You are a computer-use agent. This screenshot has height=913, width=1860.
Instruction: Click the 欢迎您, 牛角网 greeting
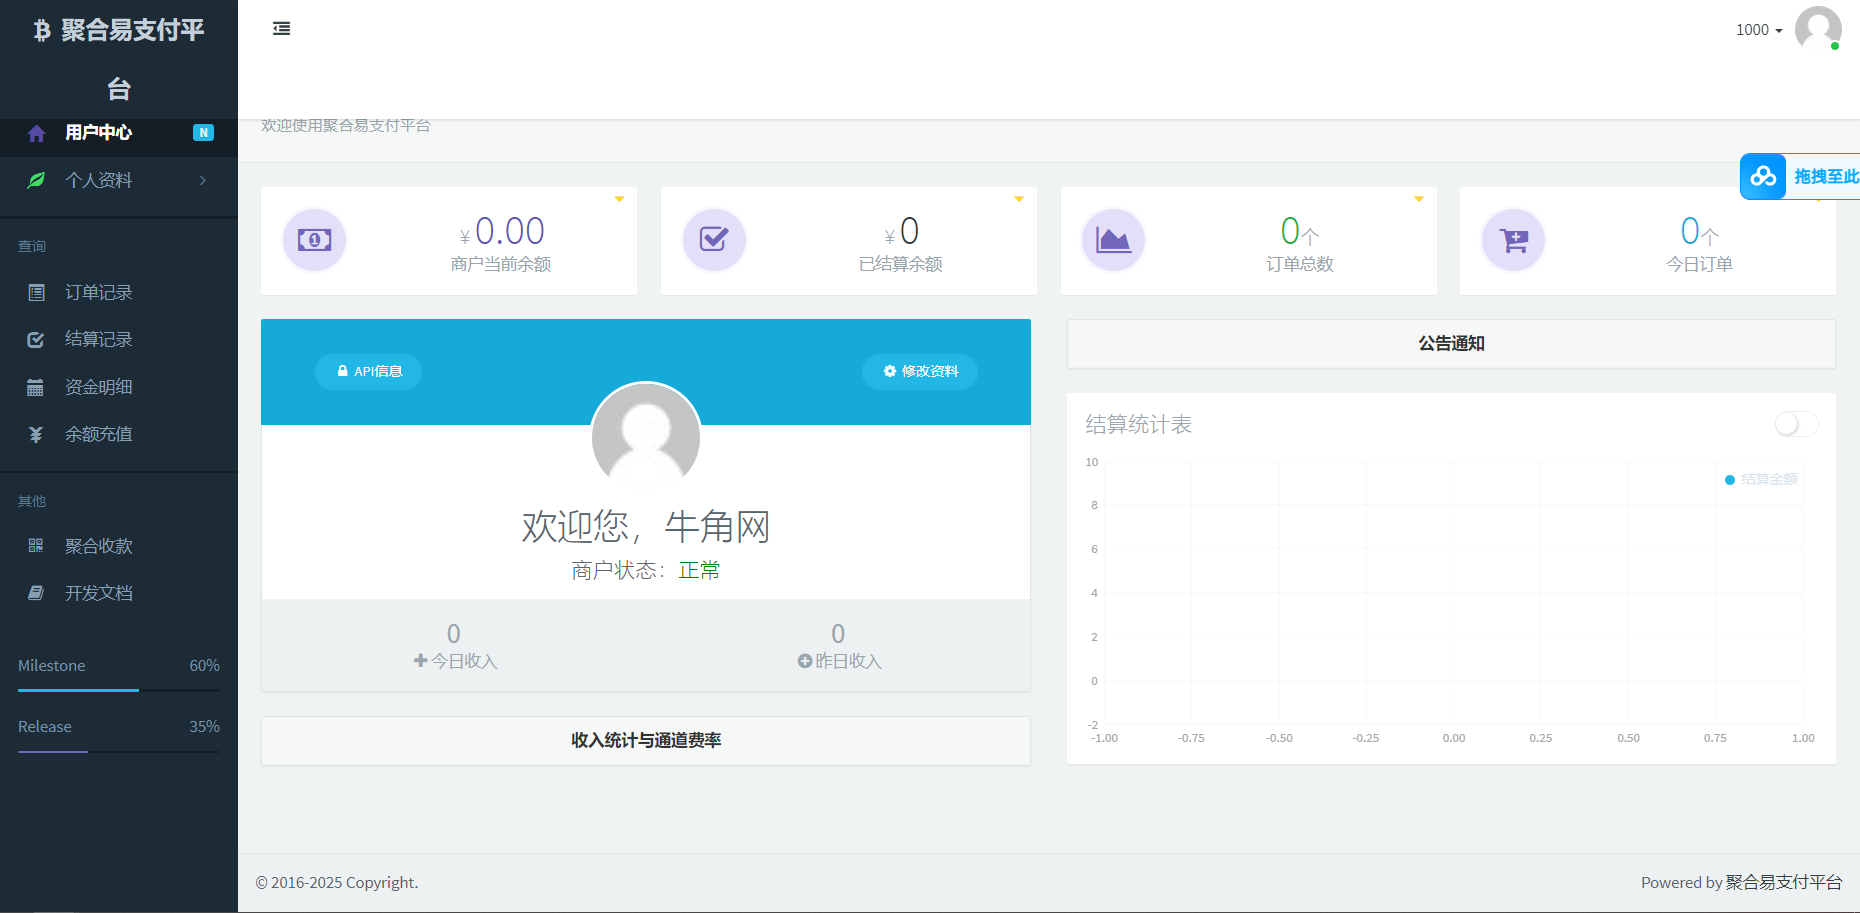click(646, 527)
